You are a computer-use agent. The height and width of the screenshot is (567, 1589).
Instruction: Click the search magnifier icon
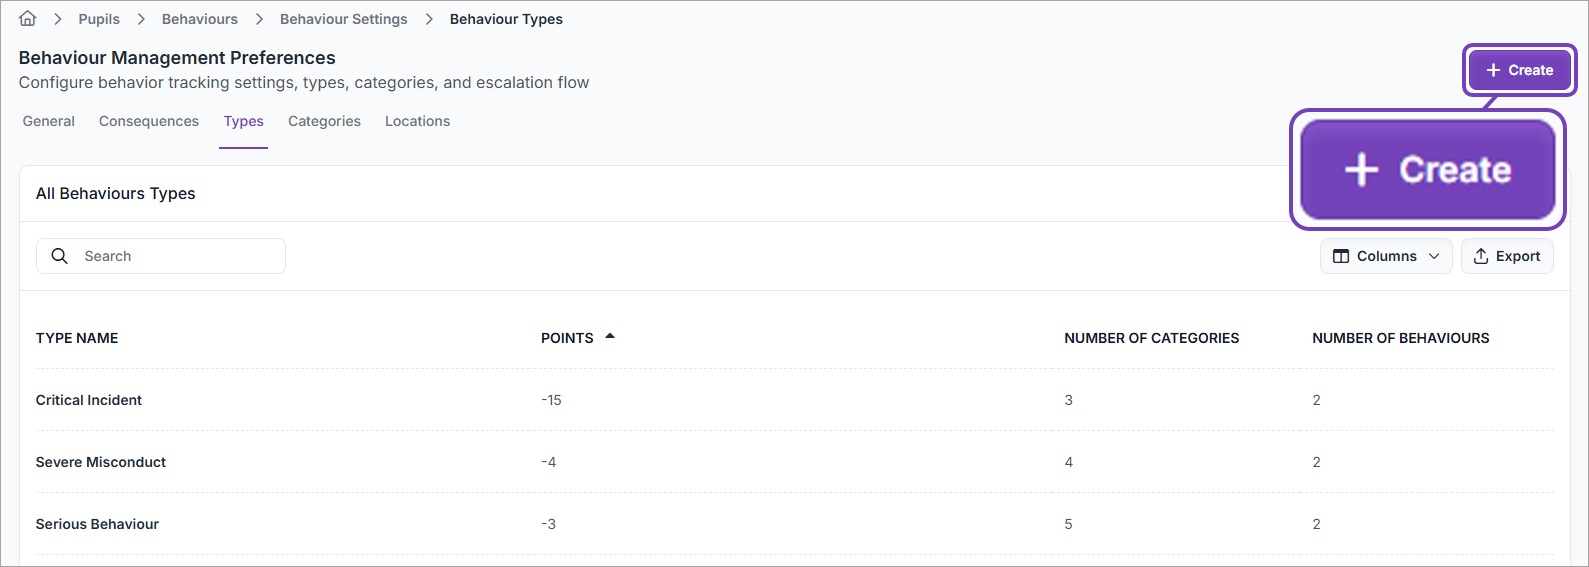point(60,256)
